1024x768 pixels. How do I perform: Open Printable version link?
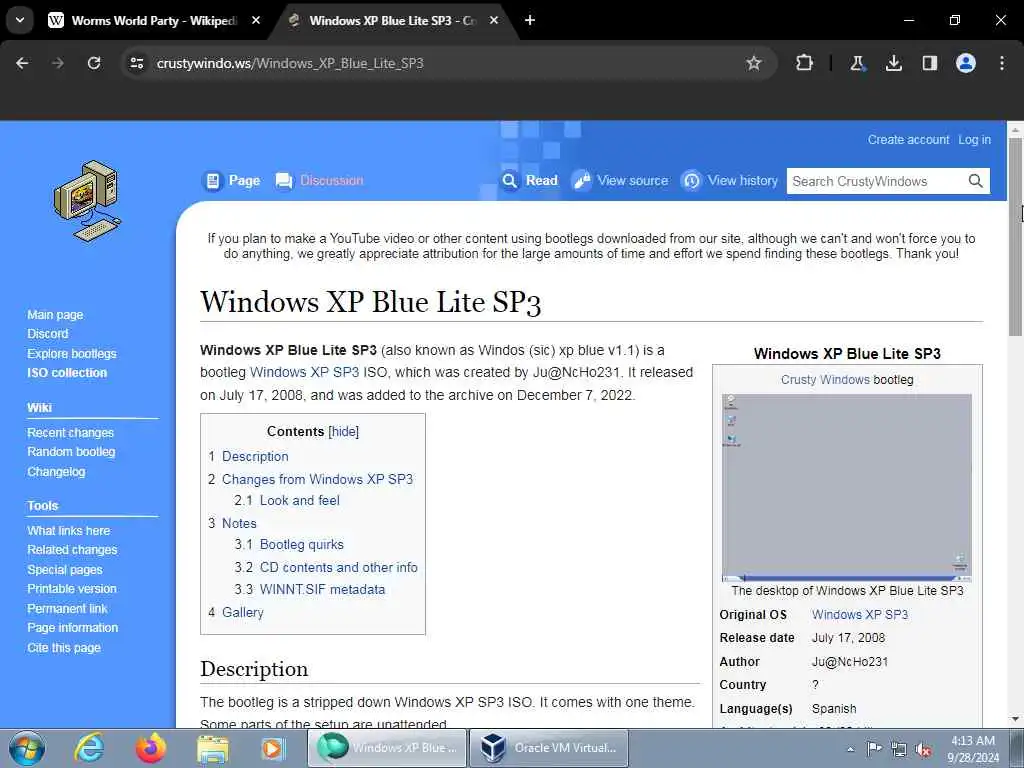(72, 588)
